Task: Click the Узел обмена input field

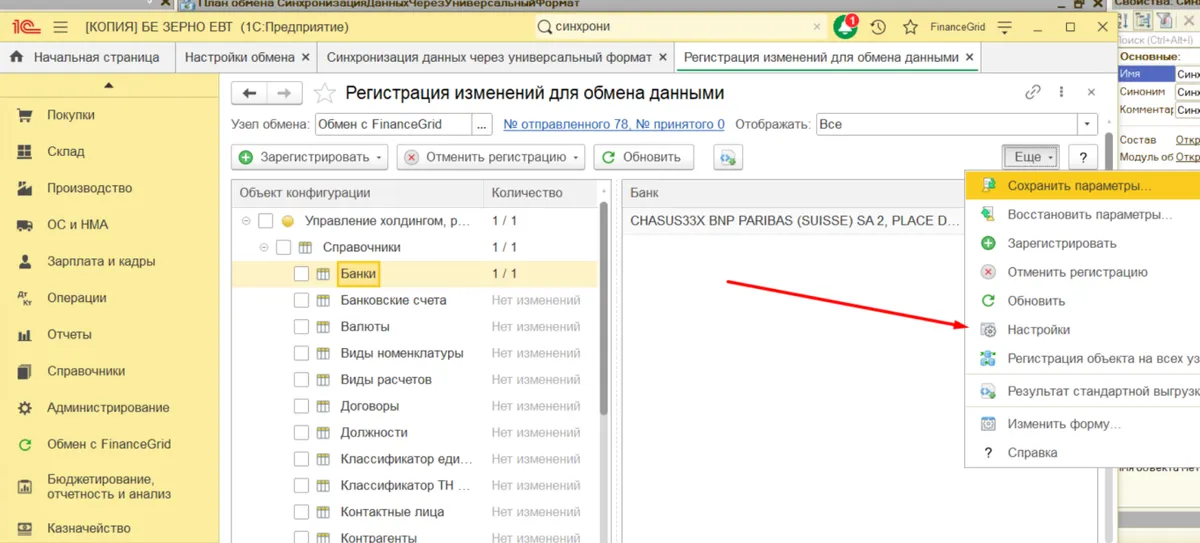Action: pyautogui.click(x=393, y=124)
